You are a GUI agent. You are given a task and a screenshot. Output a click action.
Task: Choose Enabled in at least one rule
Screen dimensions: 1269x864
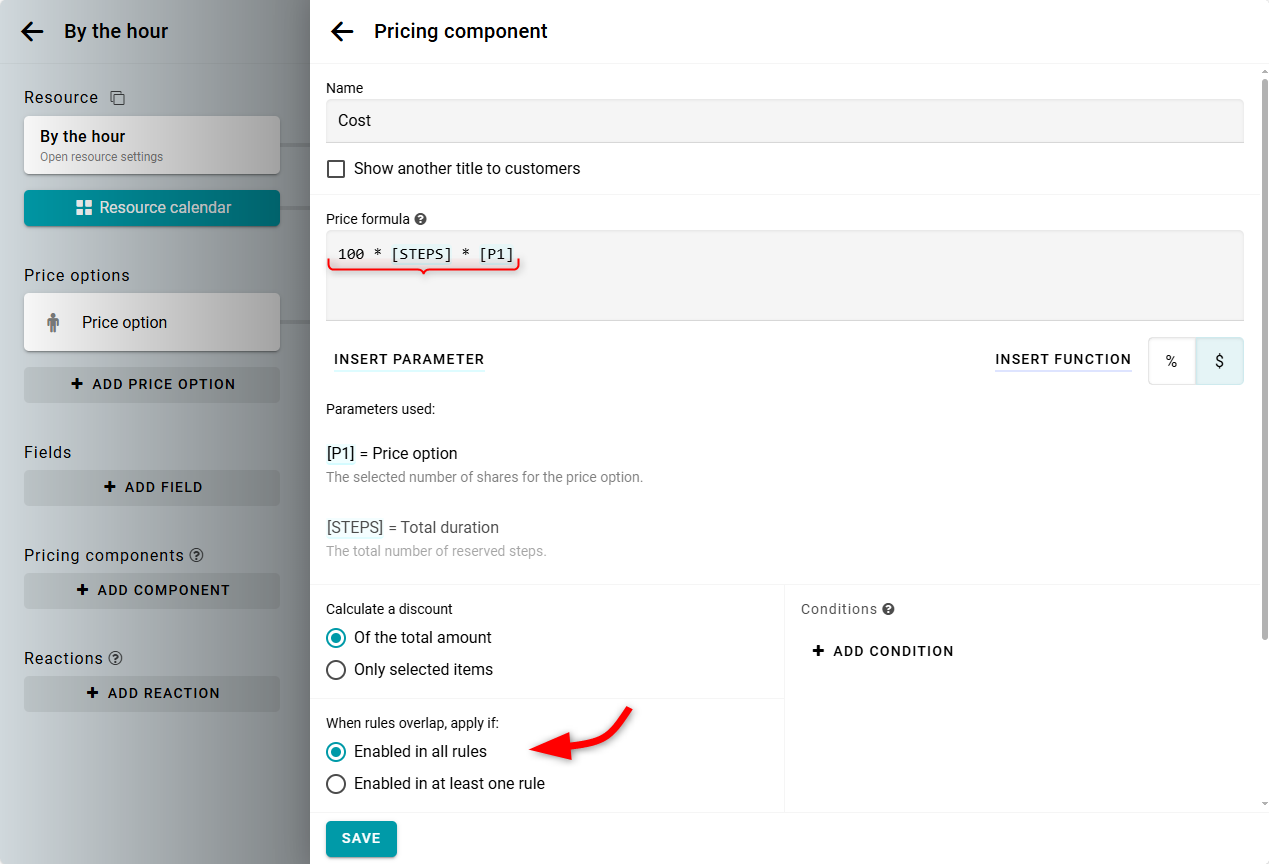[x=336, y=784]
